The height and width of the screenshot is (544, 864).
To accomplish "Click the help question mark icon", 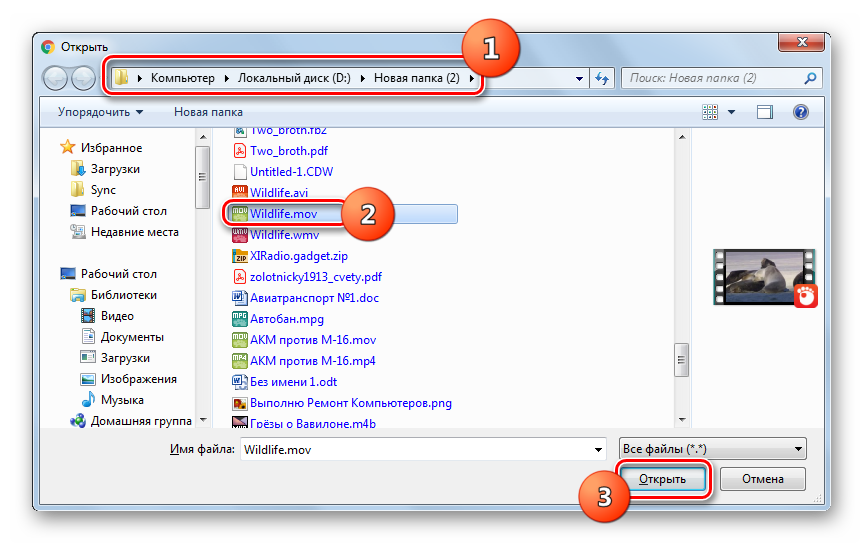I will click(800, 112).
